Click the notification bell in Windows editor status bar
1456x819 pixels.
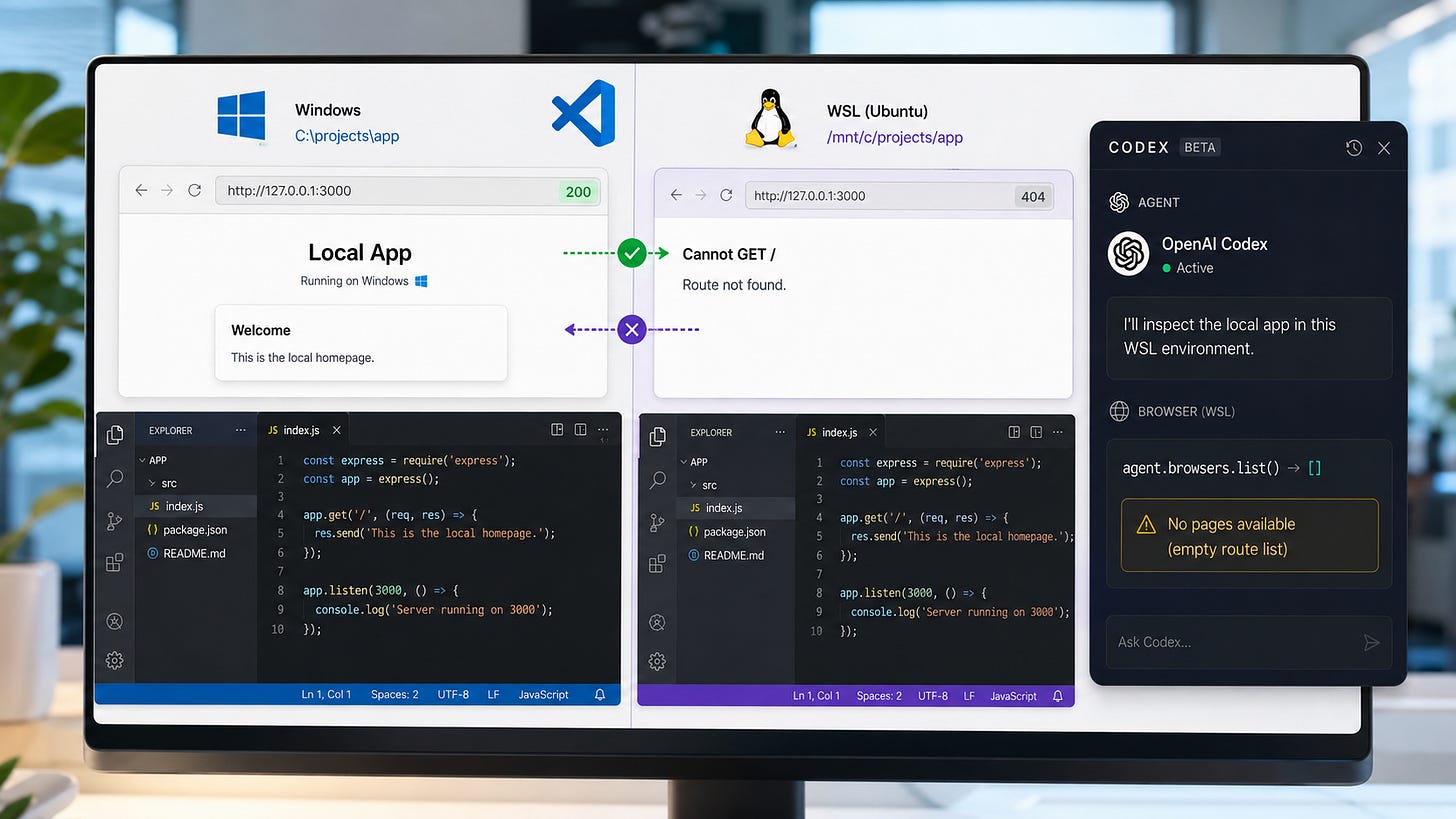600,694
